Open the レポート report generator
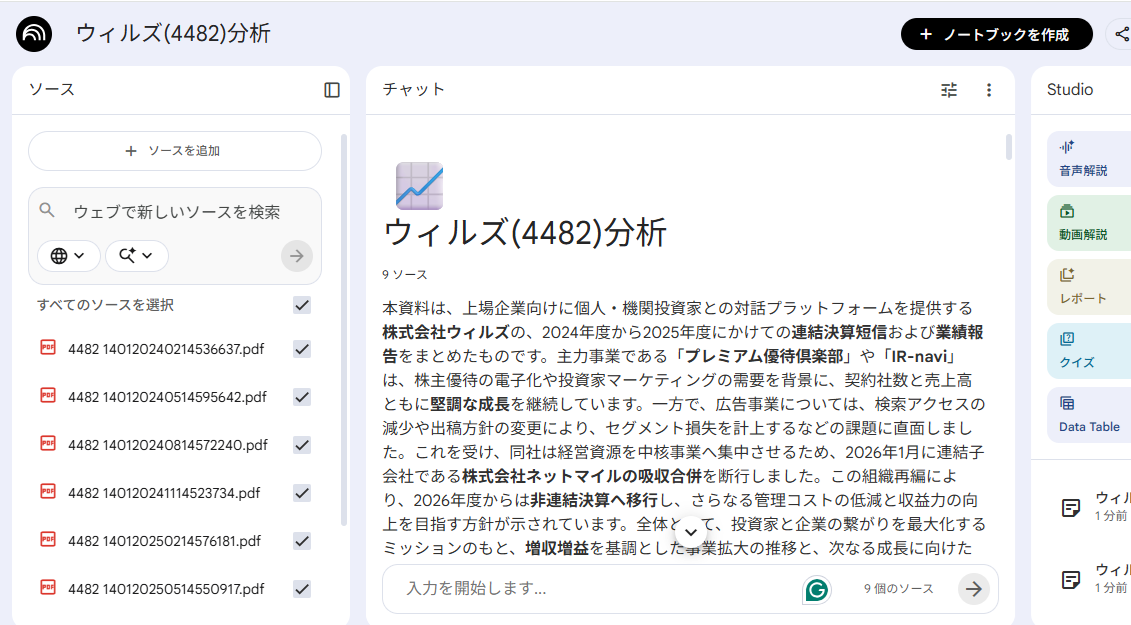The image size is (1131, 625). [1087, 287]
